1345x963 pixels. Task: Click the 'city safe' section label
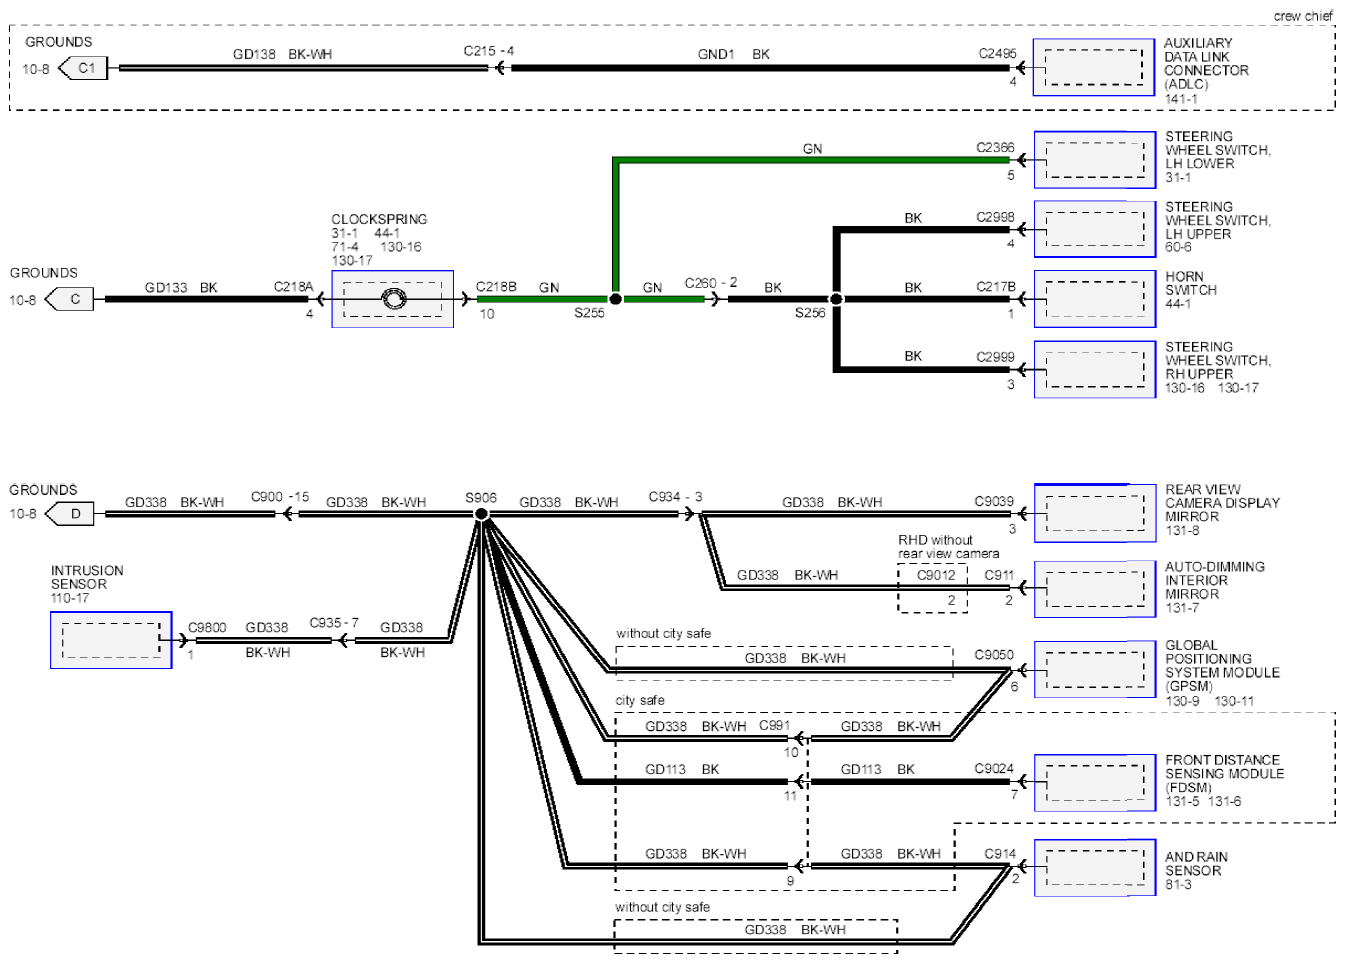coord(640,700)
